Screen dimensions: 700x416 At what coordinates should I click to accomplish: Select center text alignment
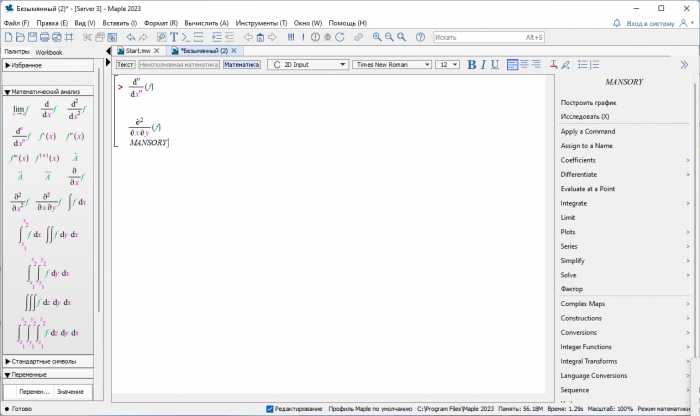point(524,65)
